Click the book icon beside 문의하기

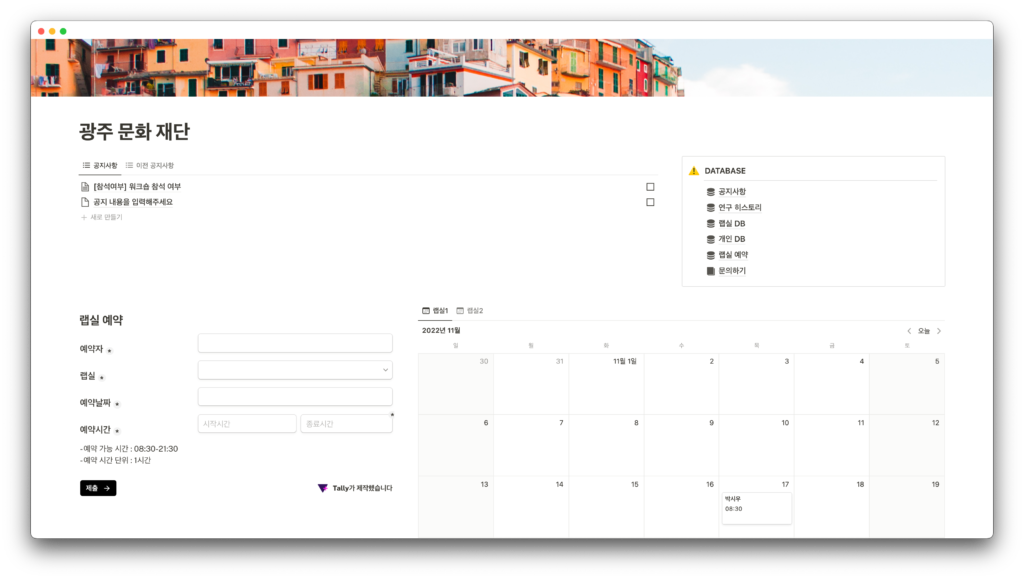[711, 271]
